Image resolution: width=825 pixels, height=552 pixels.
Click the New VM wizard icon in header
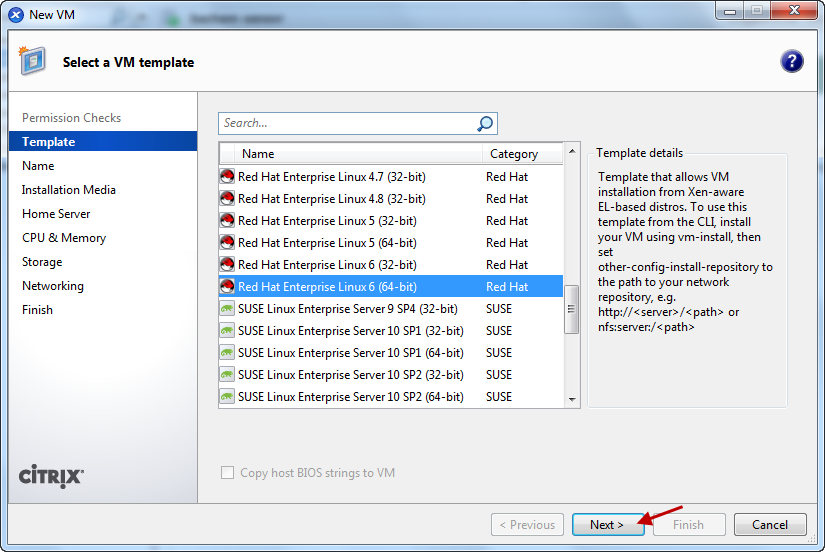[x=32, y=61]
